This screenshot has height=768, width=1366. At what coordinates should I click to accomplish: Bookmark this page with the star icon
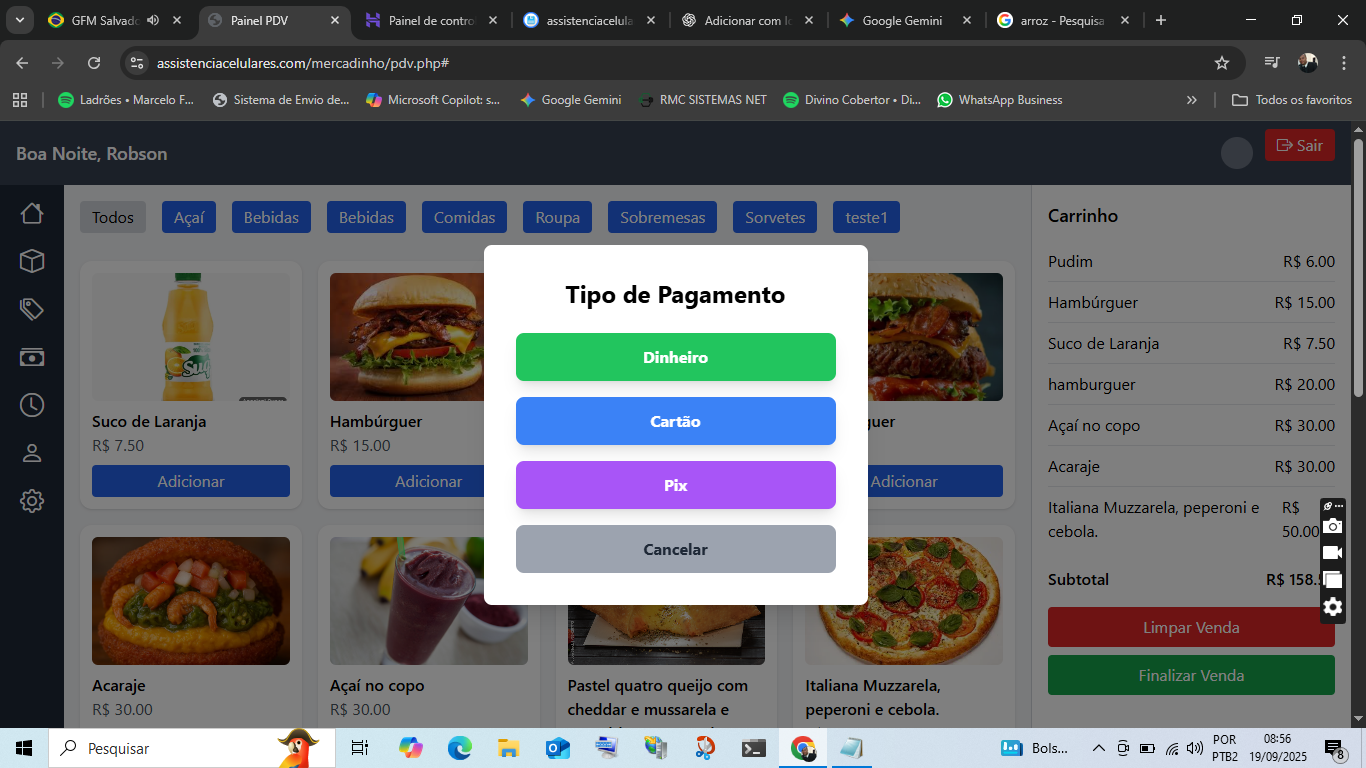(1221, 63)
